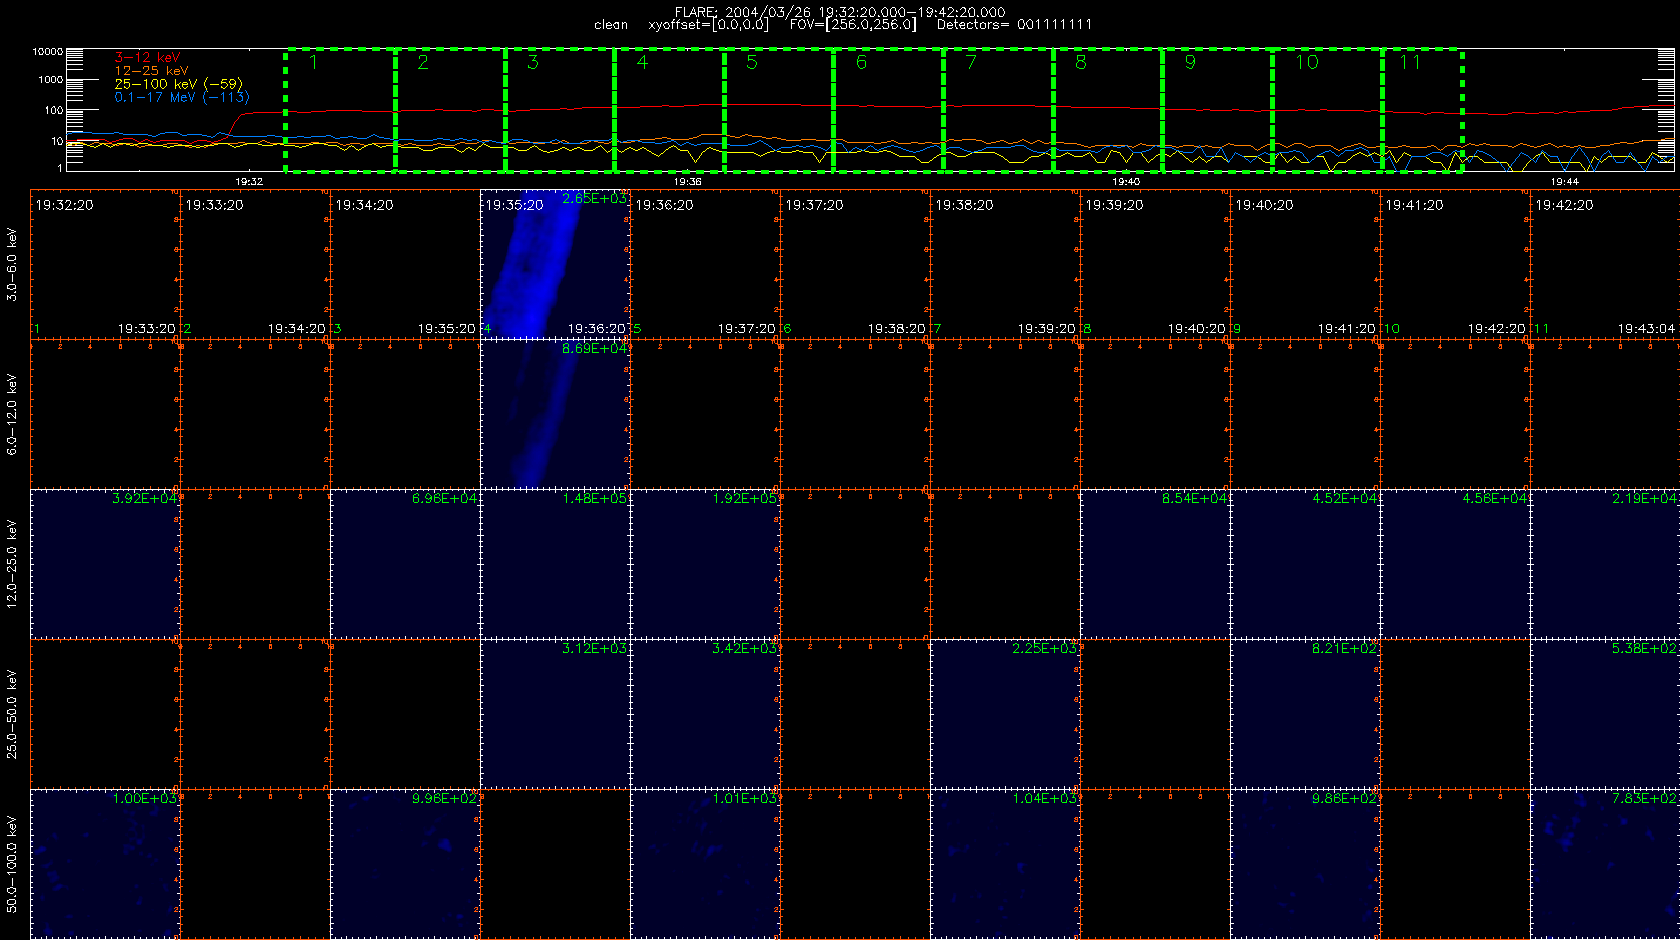Click the 19:36:20 start time in column 5

coord(665,205)
